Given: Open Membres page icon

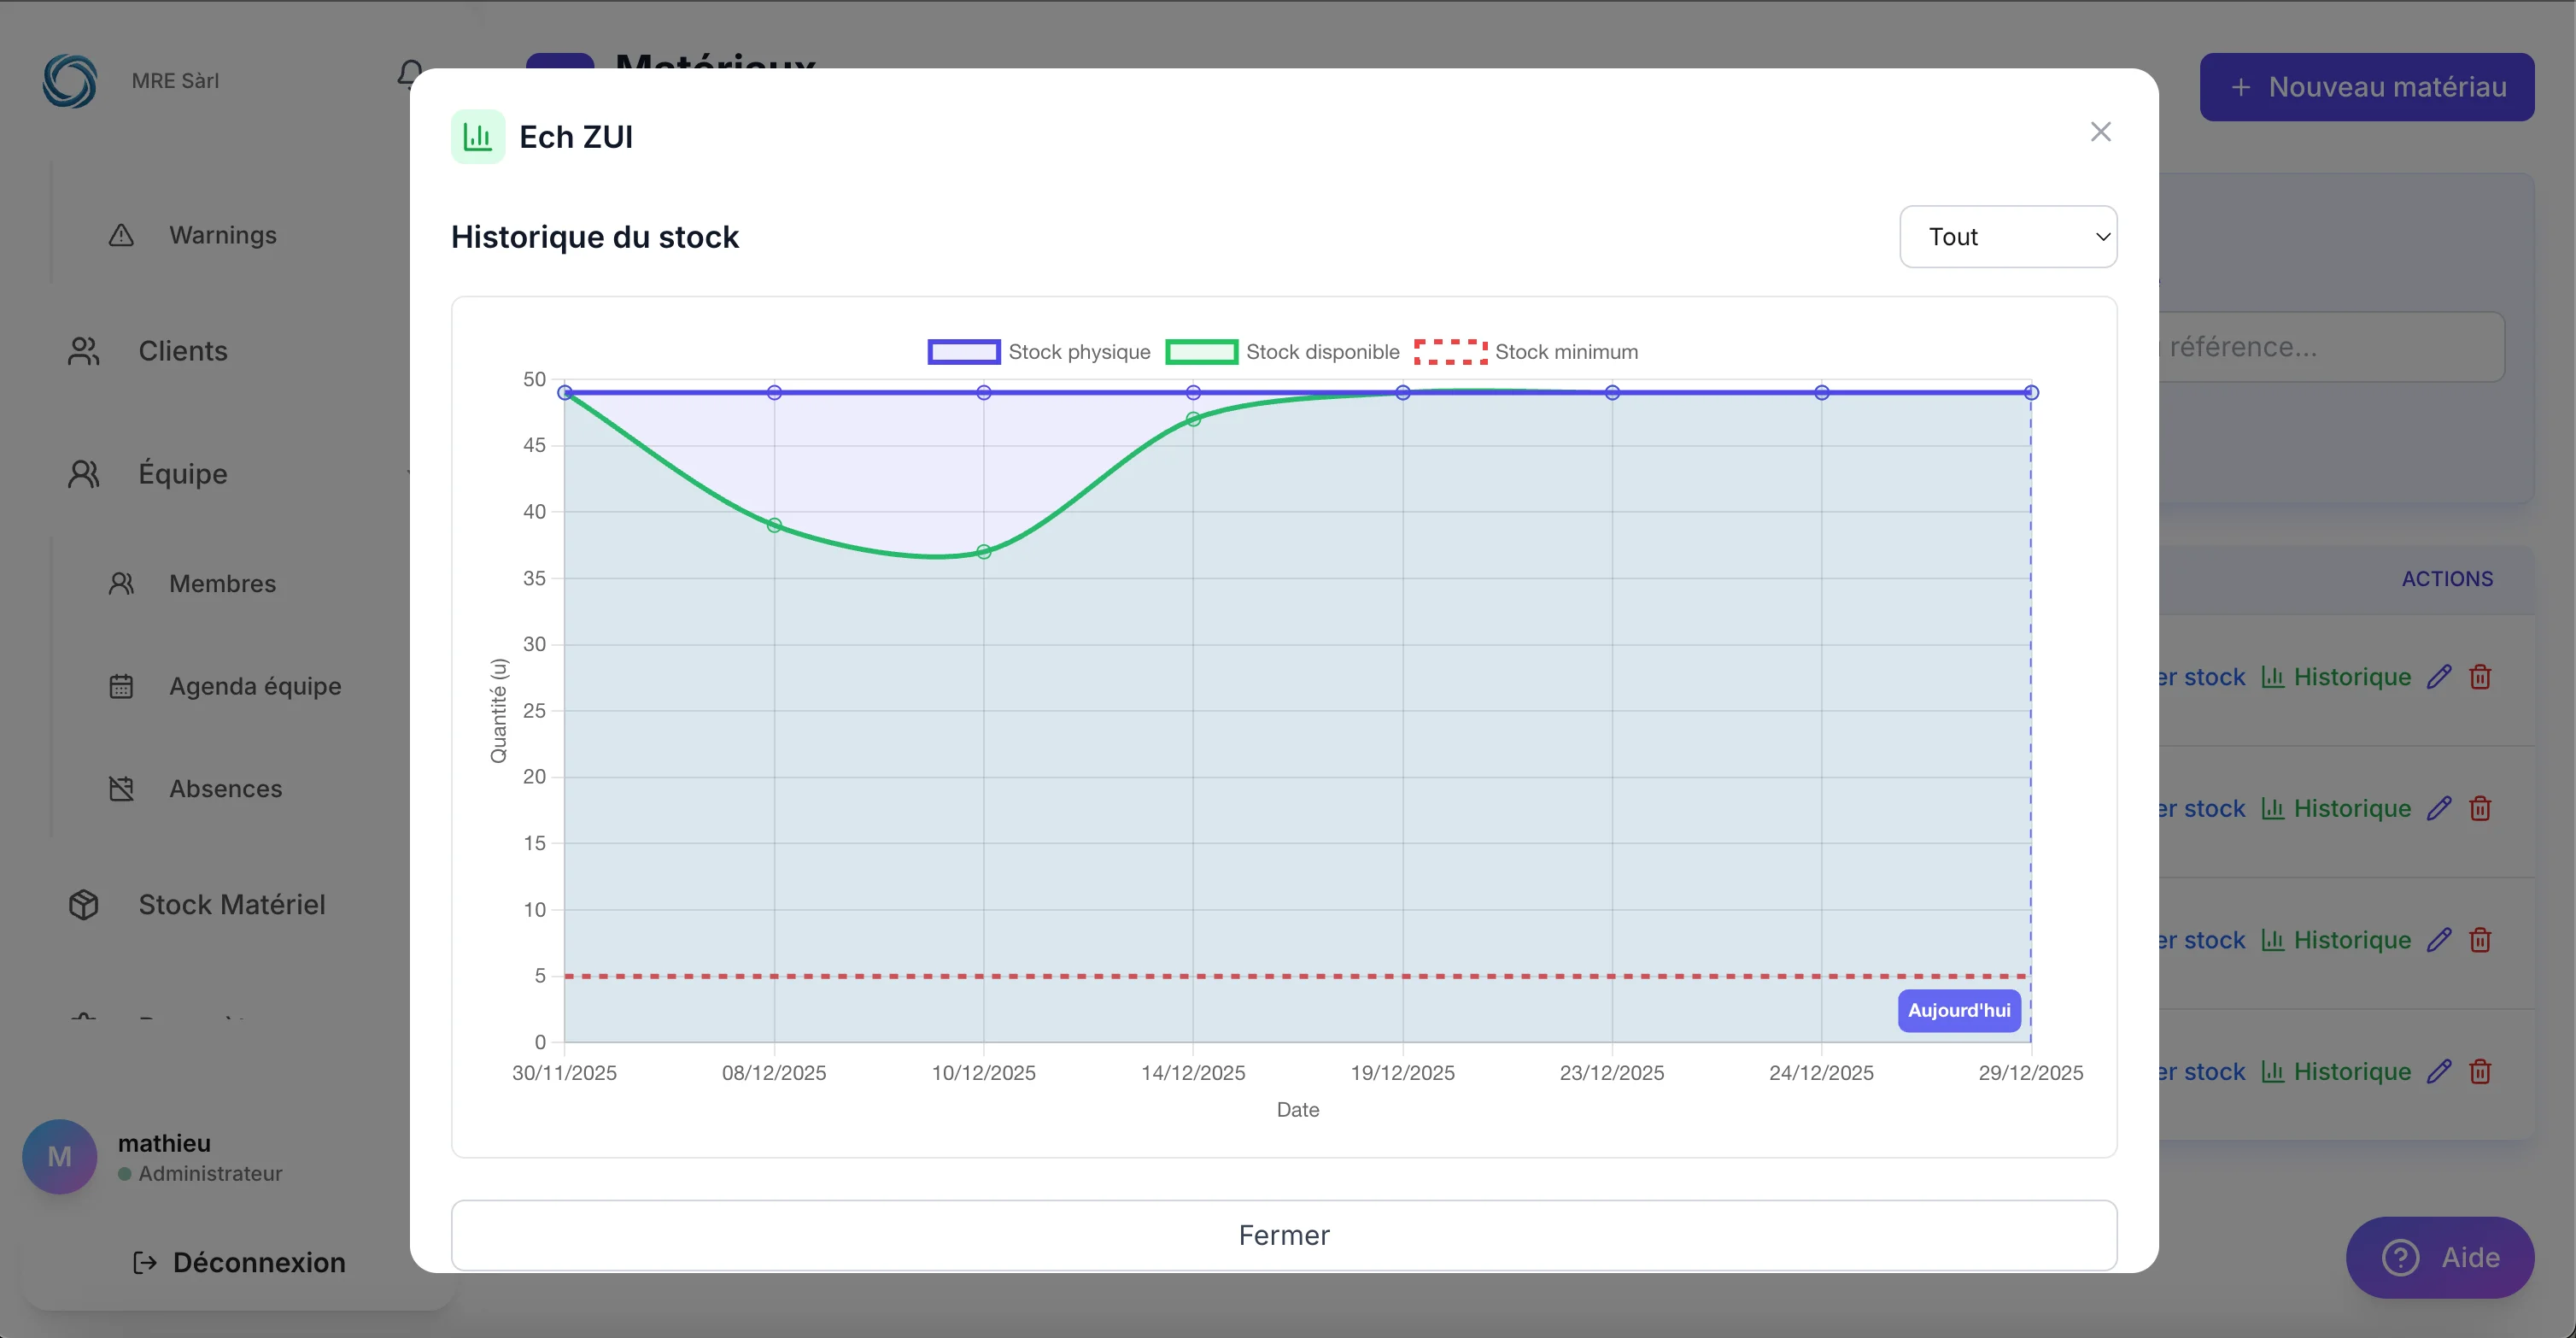Looking at the screenshot, I should tap(121, 584).
